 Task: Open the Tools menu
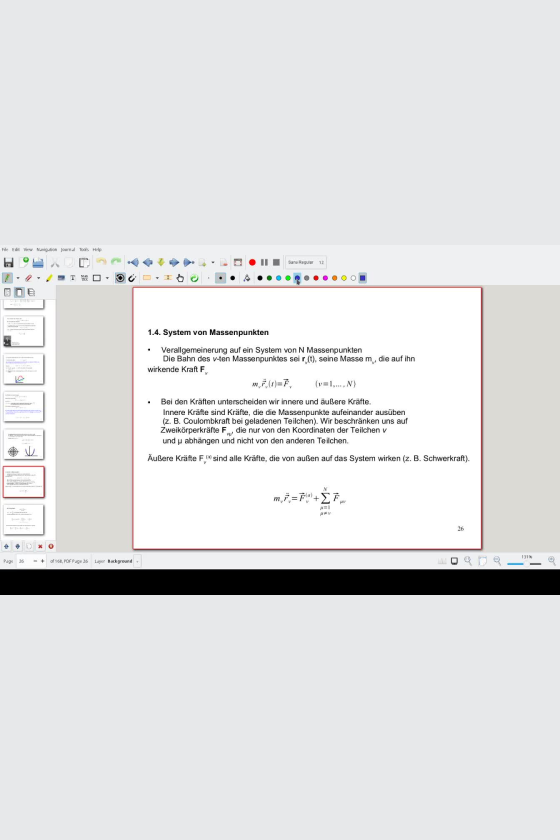point(84,250)
